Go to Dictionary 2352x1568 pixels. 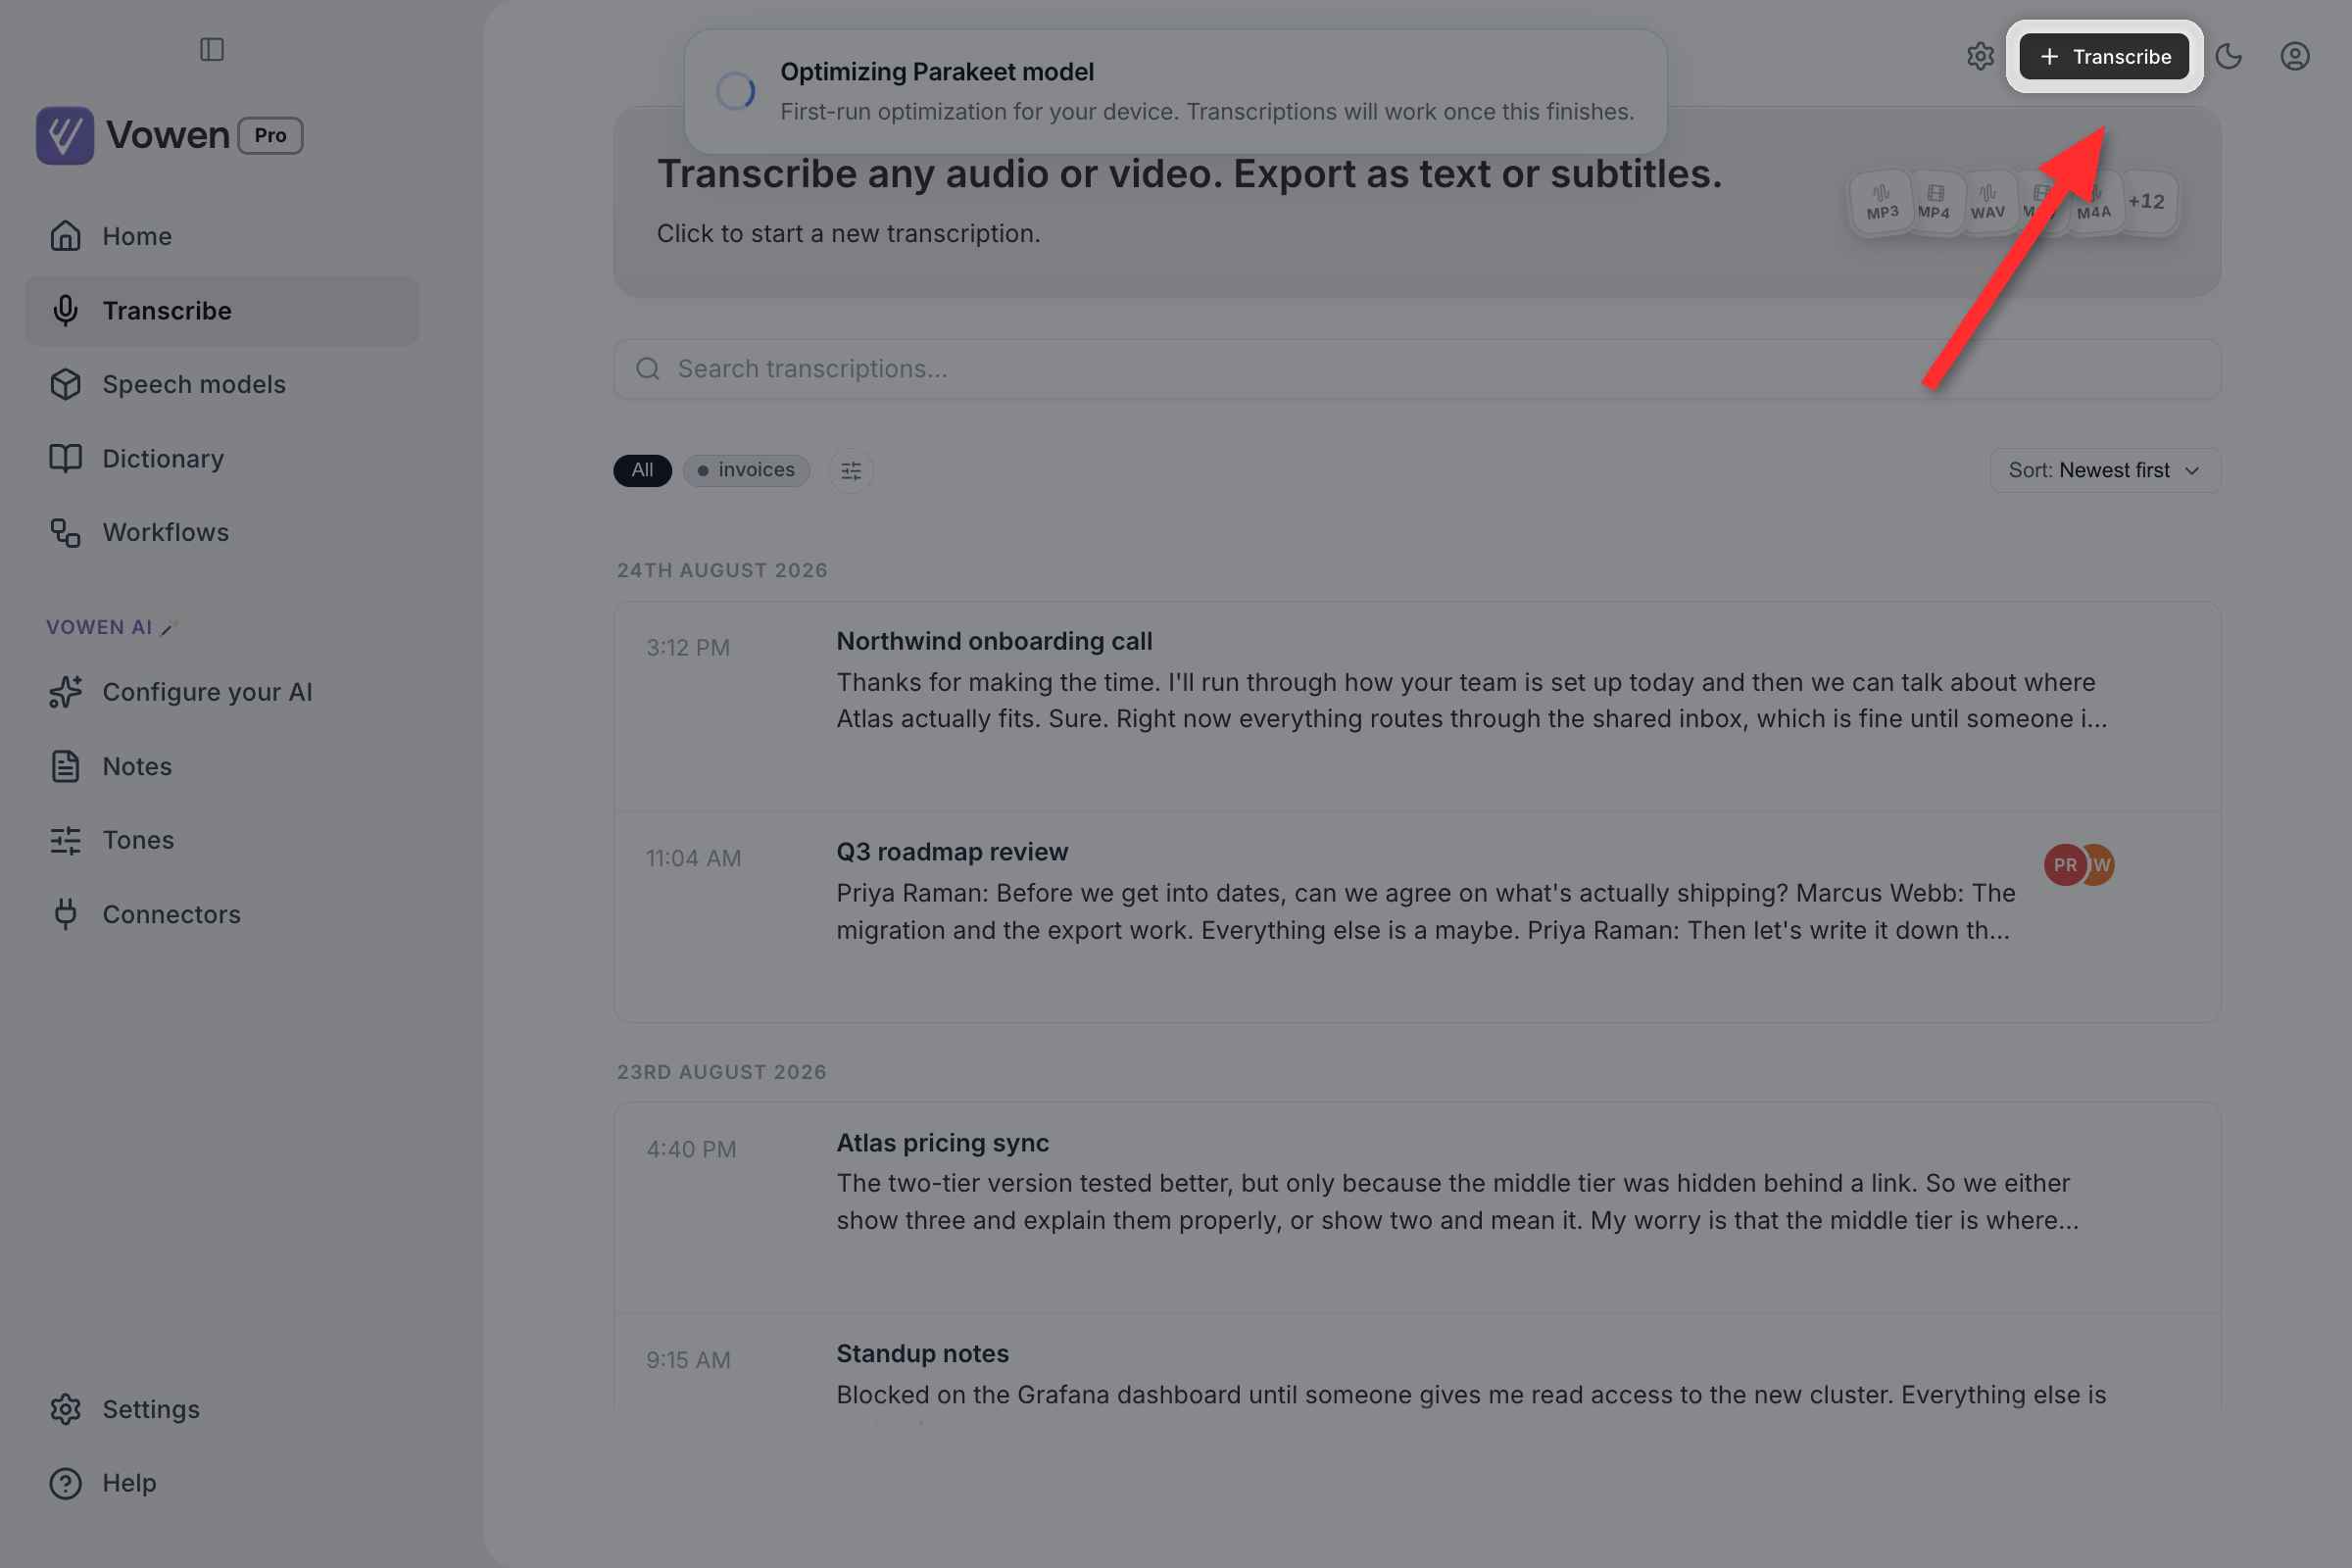[222, 458]
